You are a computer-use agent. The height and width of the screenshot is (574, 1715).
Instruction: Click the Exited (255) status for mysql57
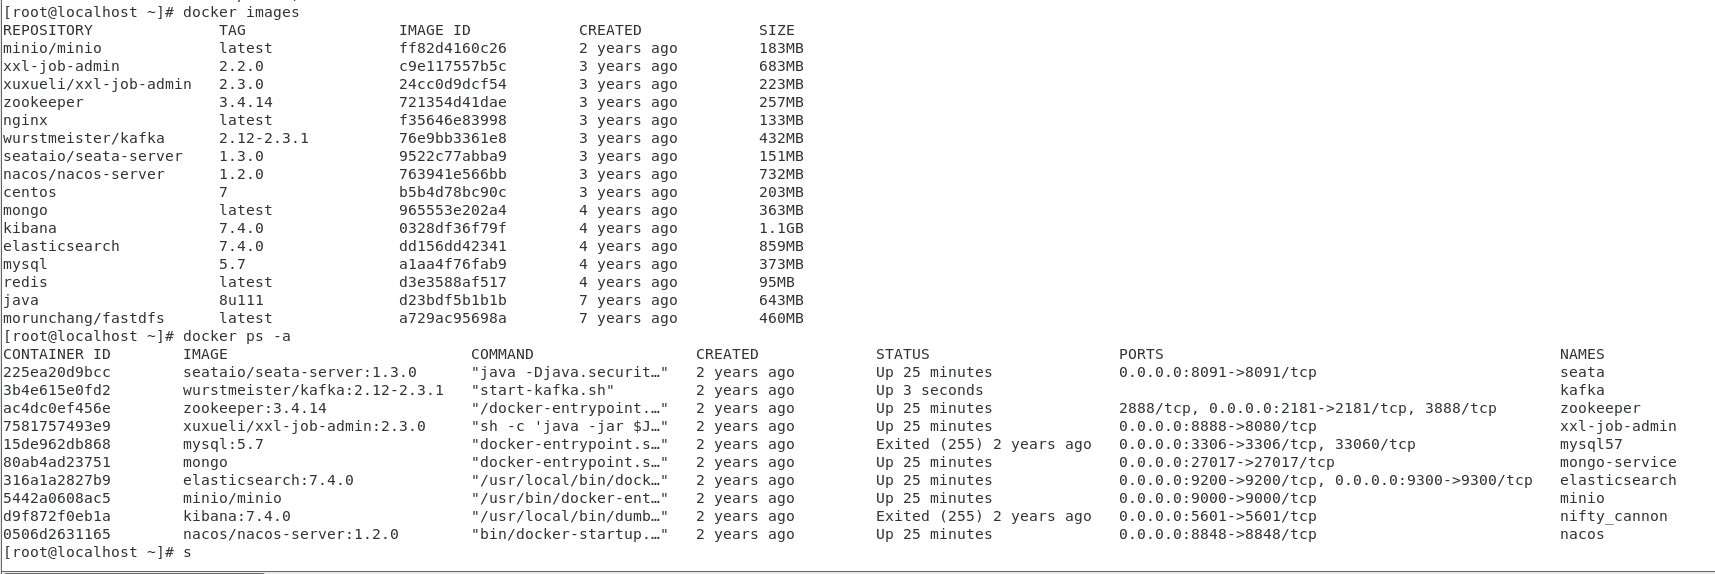(984, 444)
